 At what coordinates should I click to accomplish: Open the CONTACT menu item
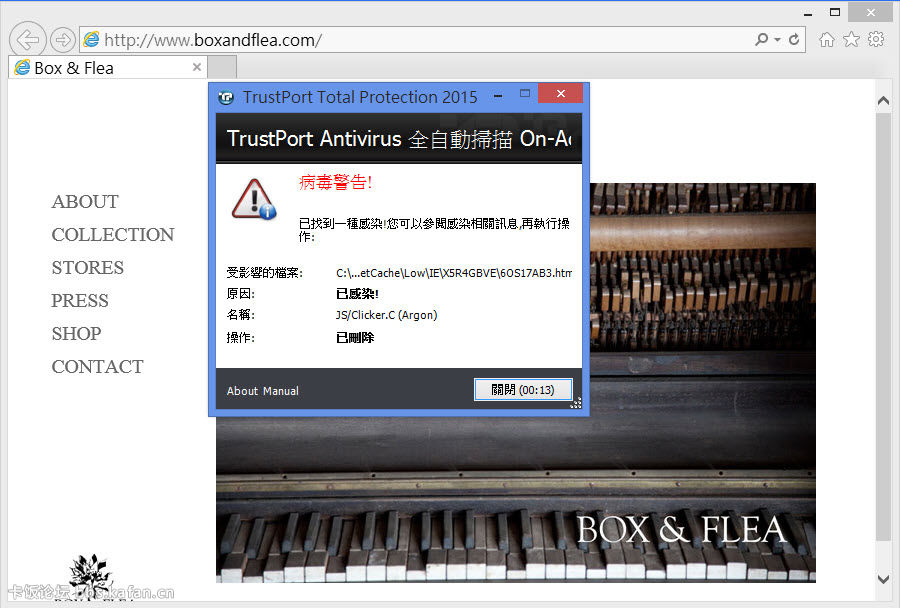coord(97,367)
